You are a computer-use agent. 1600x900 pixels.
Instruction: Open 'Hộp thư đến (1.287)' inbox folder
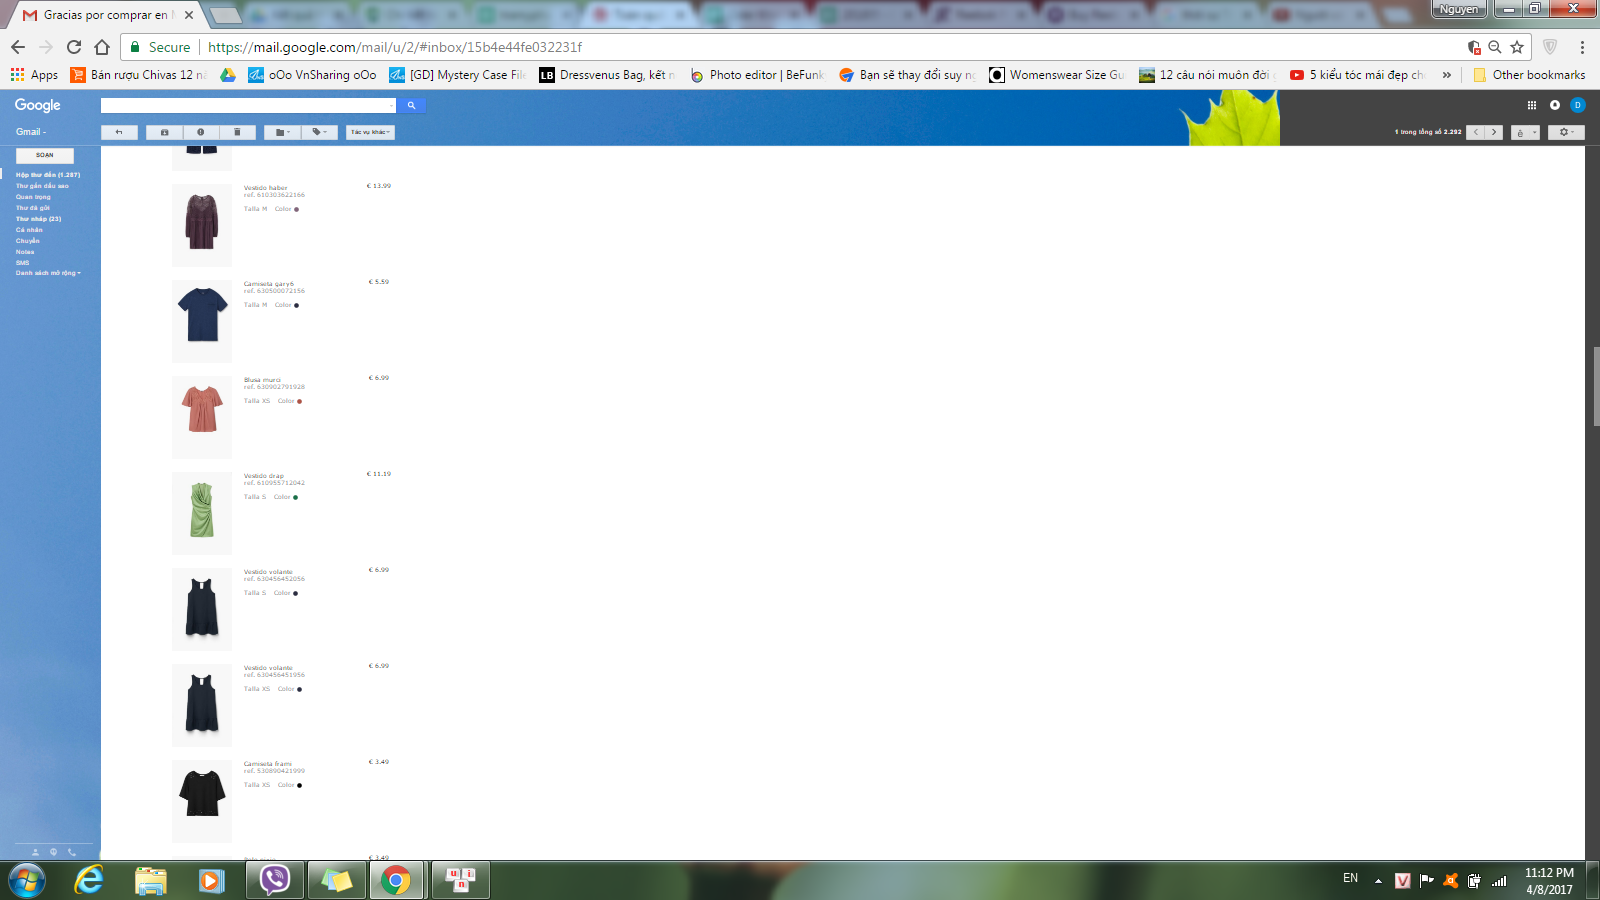[47, 175]
